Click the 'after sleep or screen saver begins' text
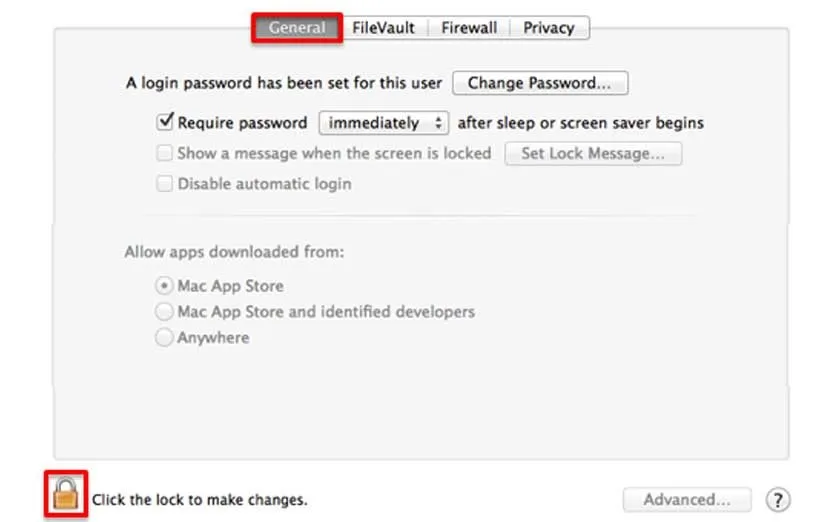The height and width of the screenshot is (522, 822). 580,123
